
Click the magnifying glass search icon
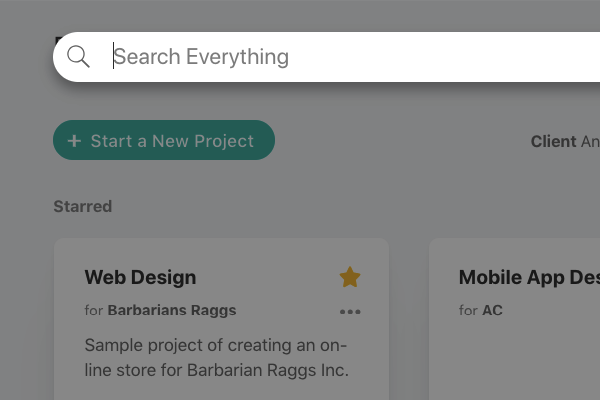[x=78, y=57]
